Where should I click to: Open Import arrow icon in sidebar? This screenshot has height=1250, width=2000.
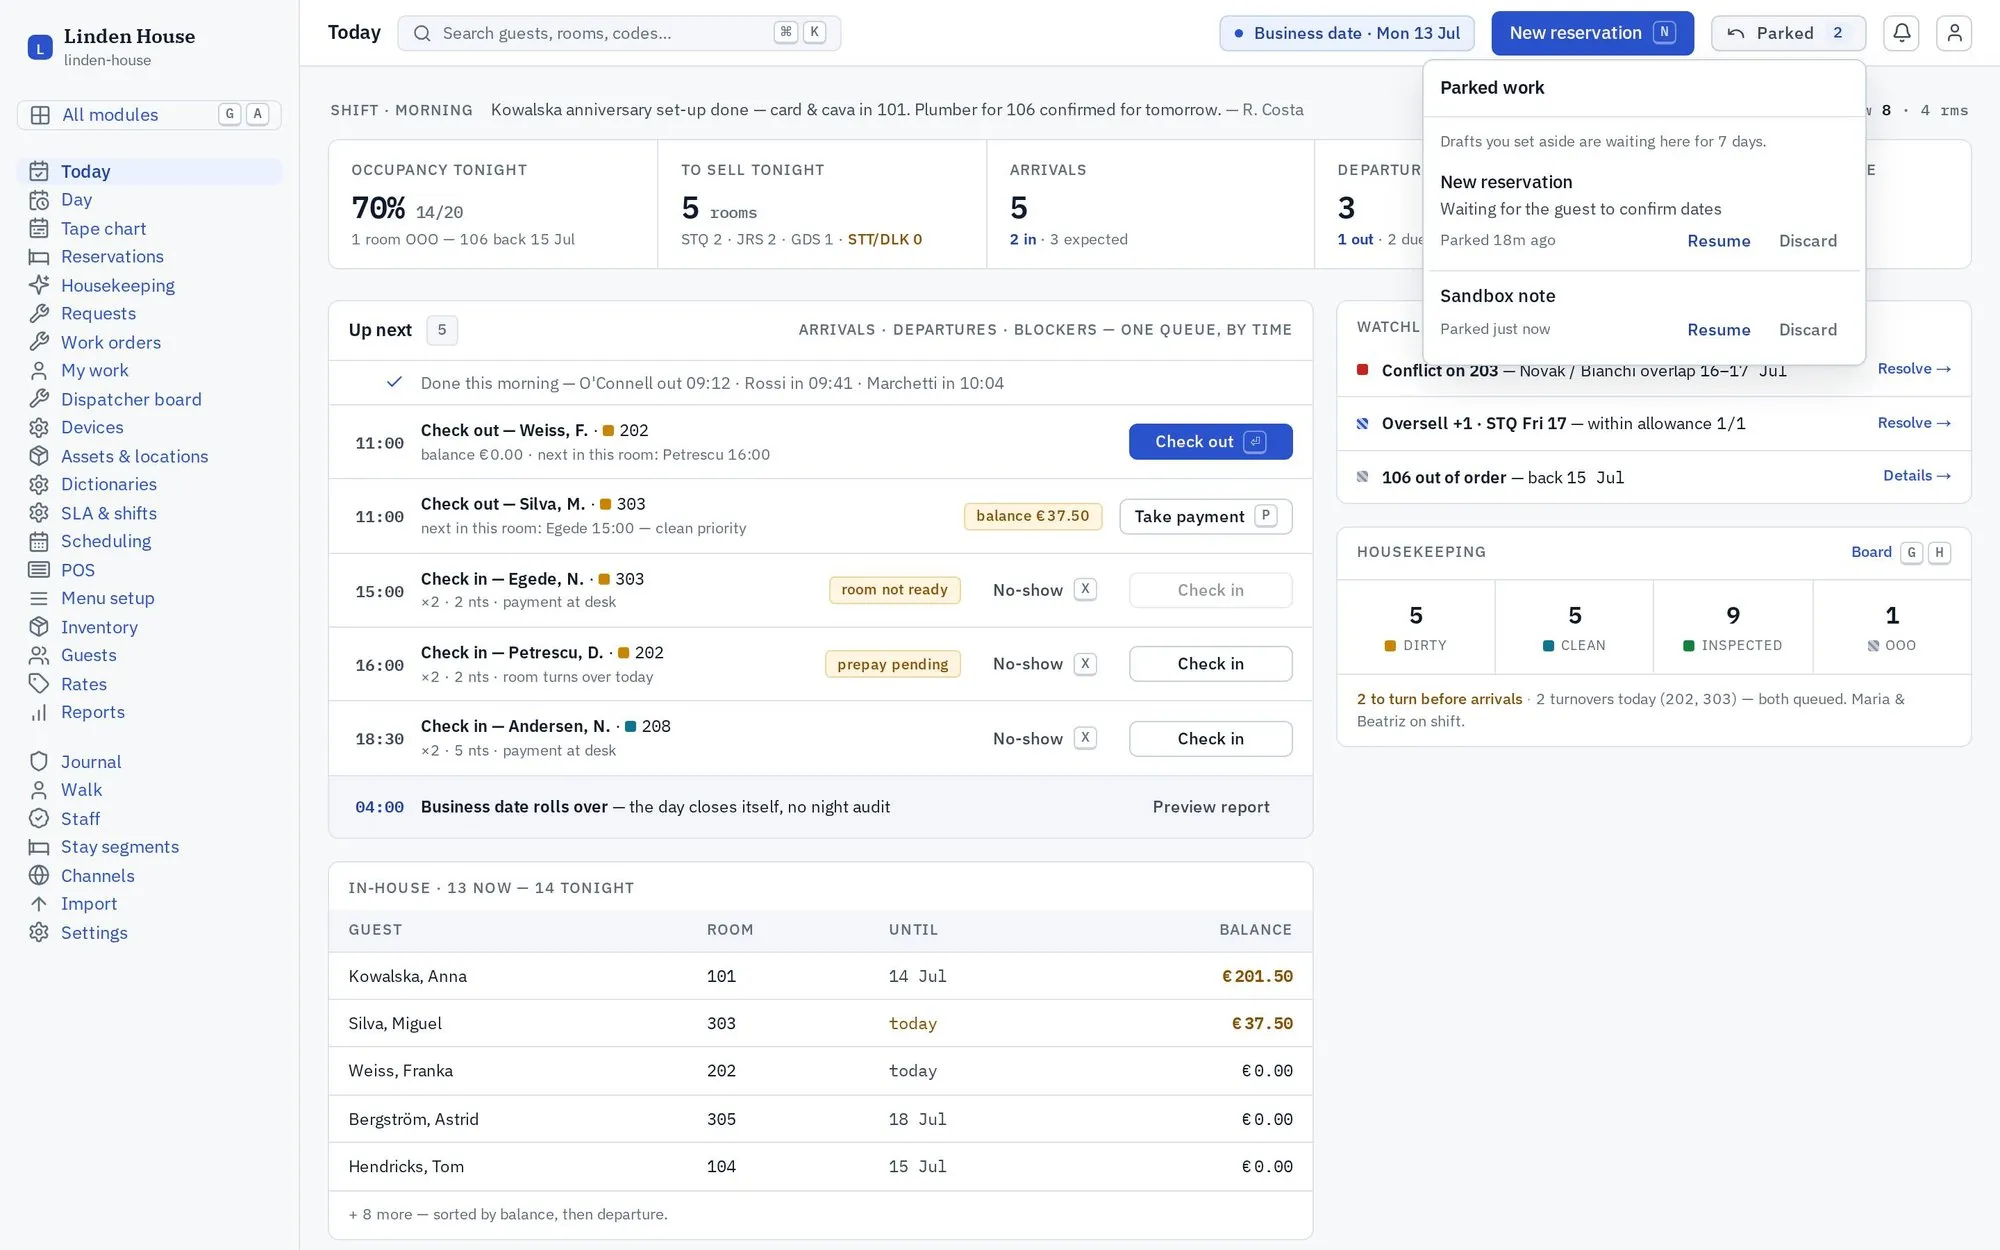(39, 904)
